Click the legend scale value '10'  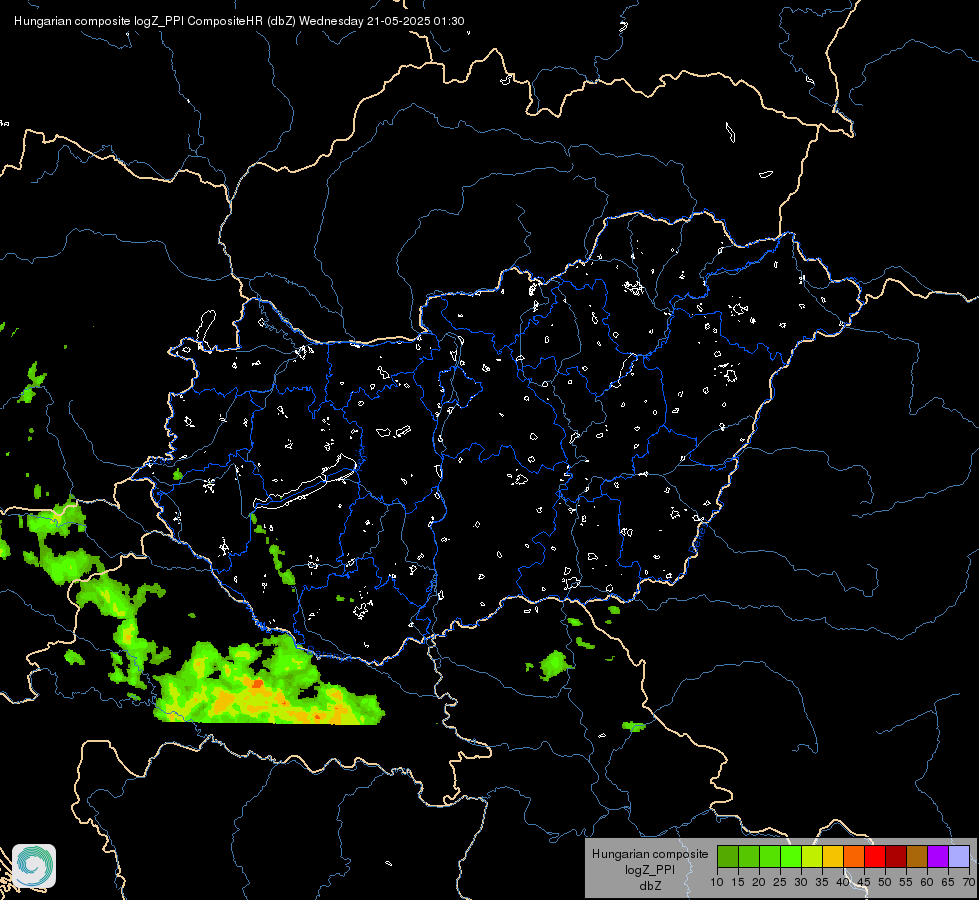pos(717,883)
